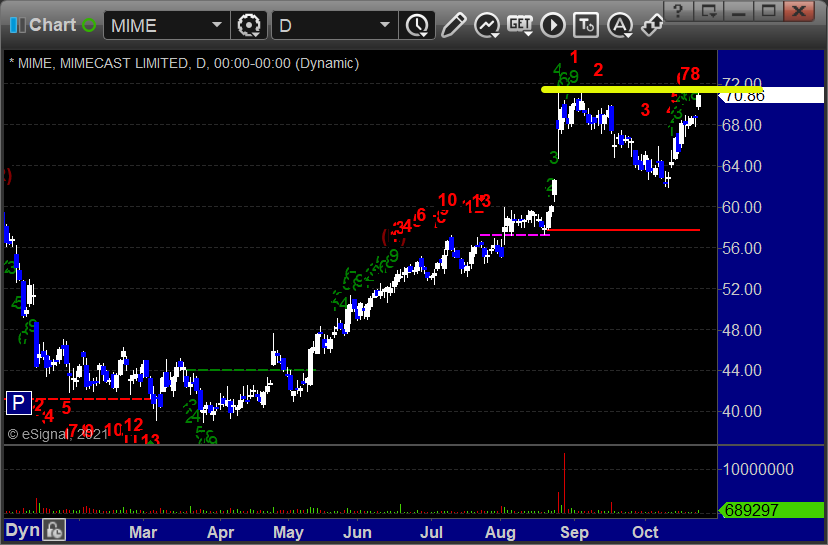Click the green symbol link circle
The image size is (828, 545).
point(89,25)
